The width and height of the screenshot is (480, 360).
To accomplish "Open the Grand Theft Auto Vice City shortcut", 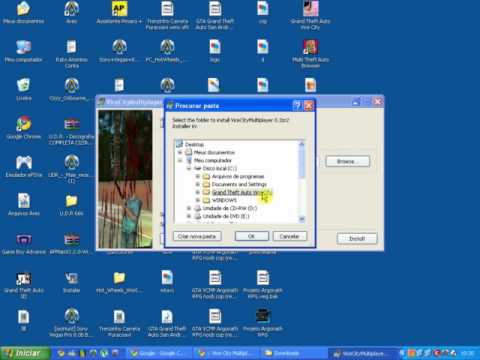I will tap(310, 15).
